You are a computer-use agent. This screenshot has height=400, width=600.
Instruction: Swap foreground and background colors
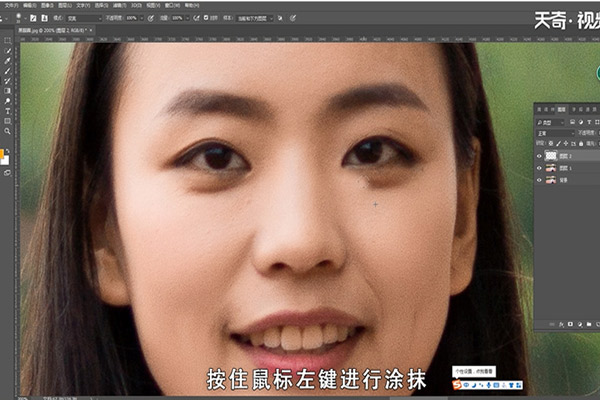pyautogui.click(x=7, y=151)
